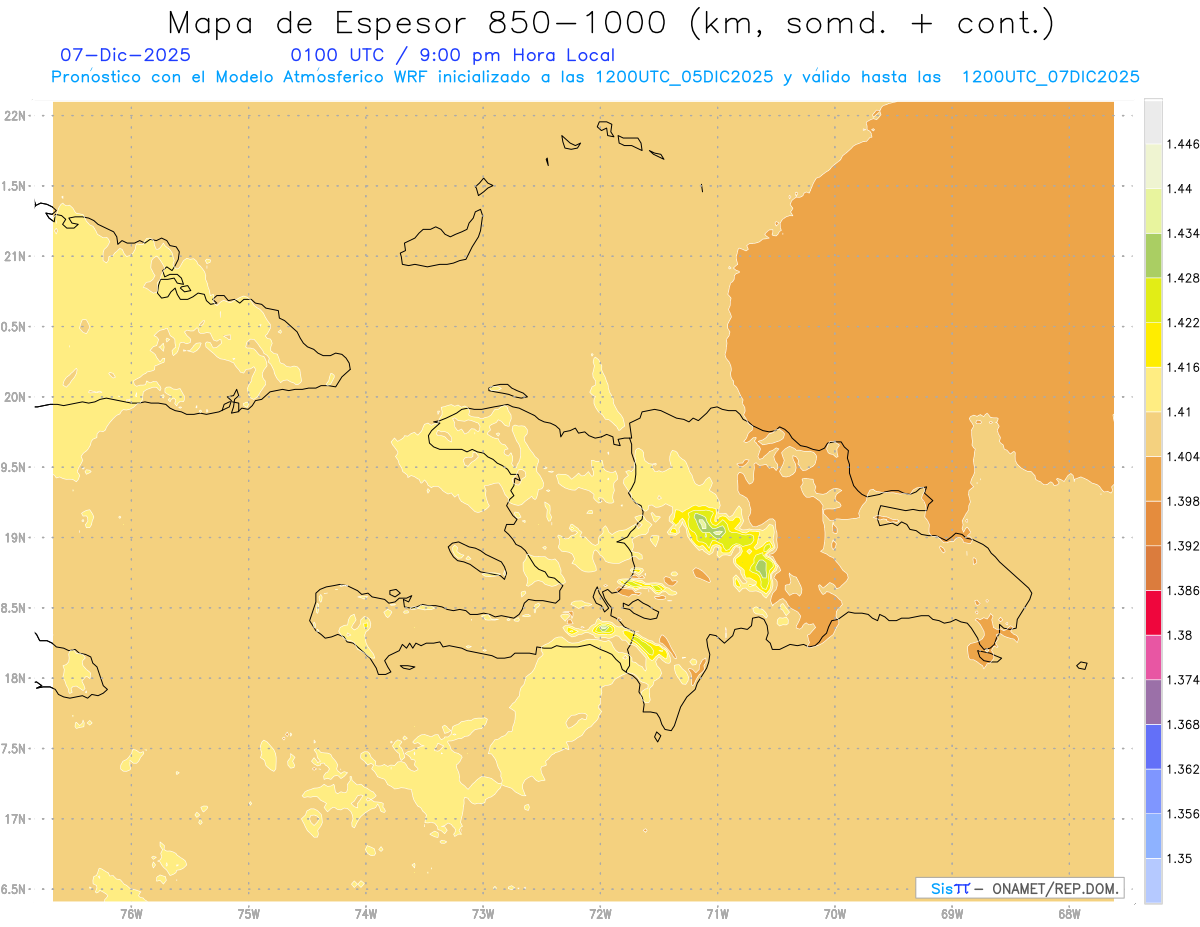Click the colorbar value '1.422'
This screenshot has height=927, width=1200.
click(x=1183, y=322)
